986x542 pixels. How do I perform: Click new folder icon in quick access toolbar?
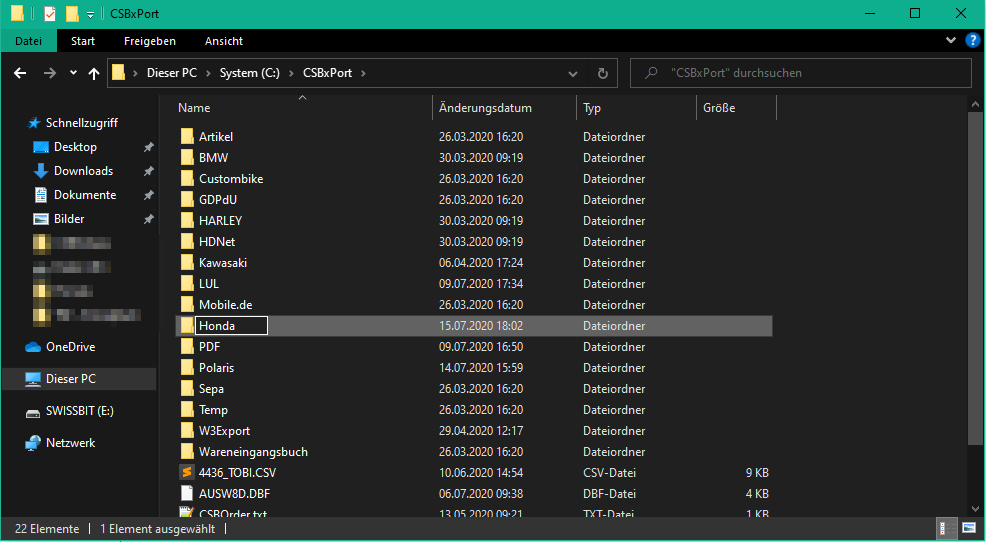(72, 13)
